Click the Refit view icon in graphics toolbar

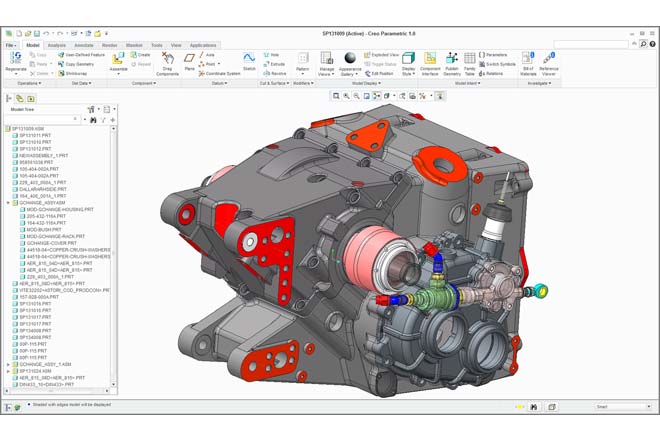pos(336,96)
